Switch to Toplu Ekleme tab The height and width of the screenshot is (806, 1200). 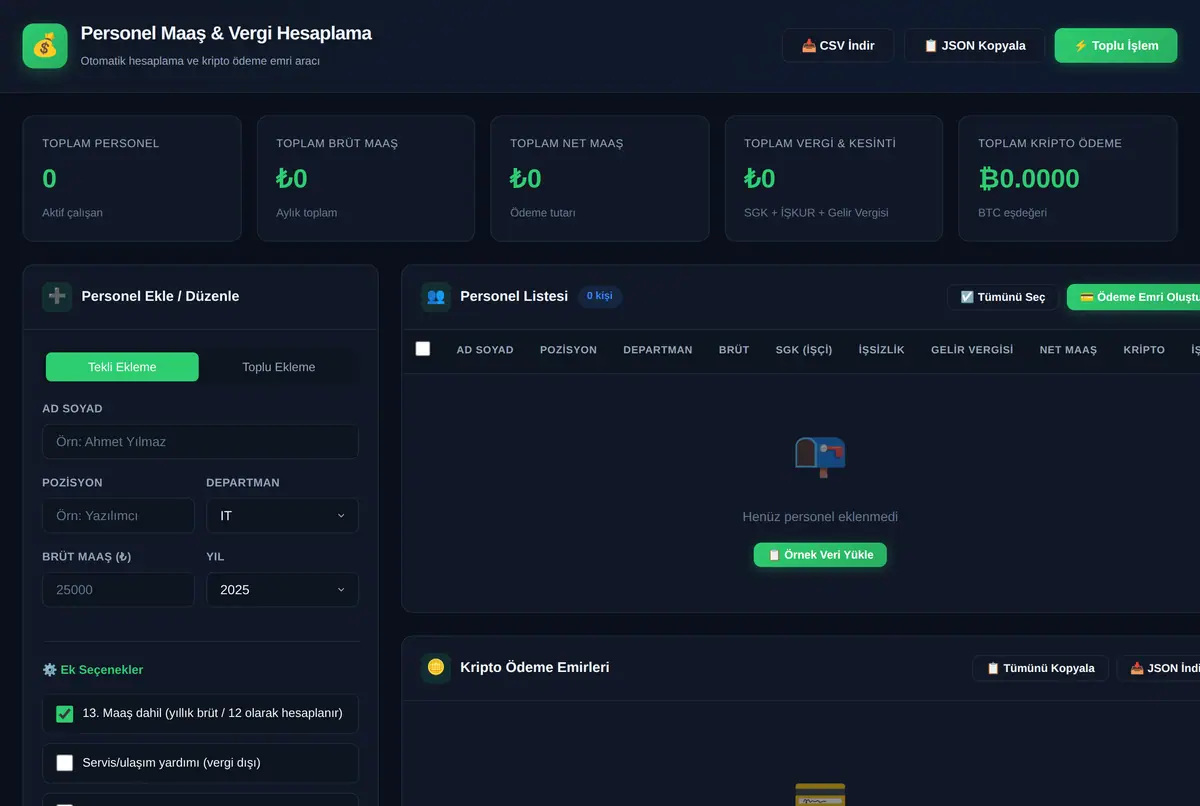coord(279,367)
